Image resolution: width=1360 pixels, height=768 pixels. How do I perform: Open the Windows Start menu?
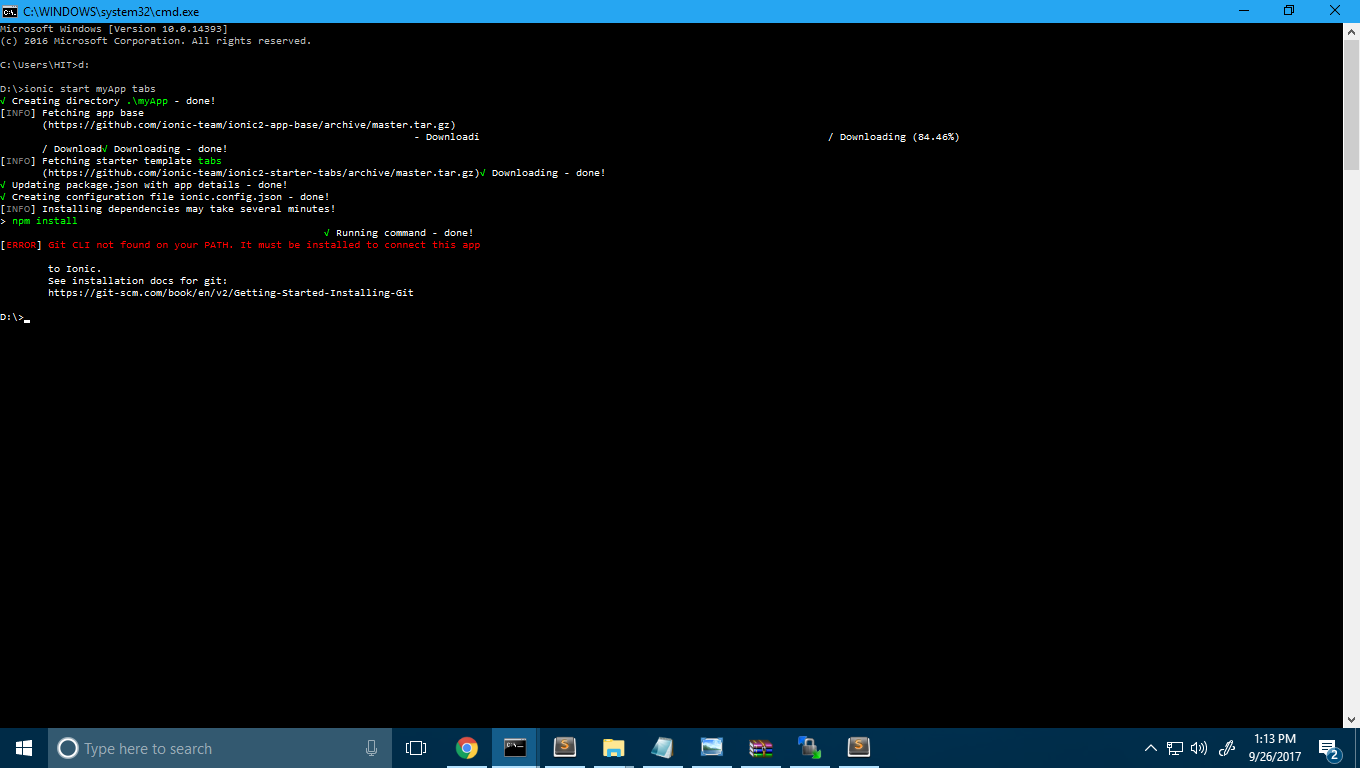pyautogui.click(x=24, y=748)
